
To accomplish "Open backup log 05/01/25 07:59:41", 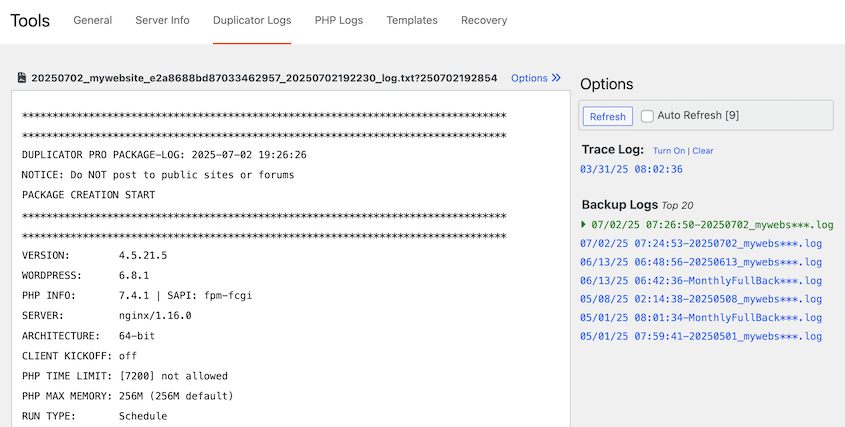I will point(701,336).
